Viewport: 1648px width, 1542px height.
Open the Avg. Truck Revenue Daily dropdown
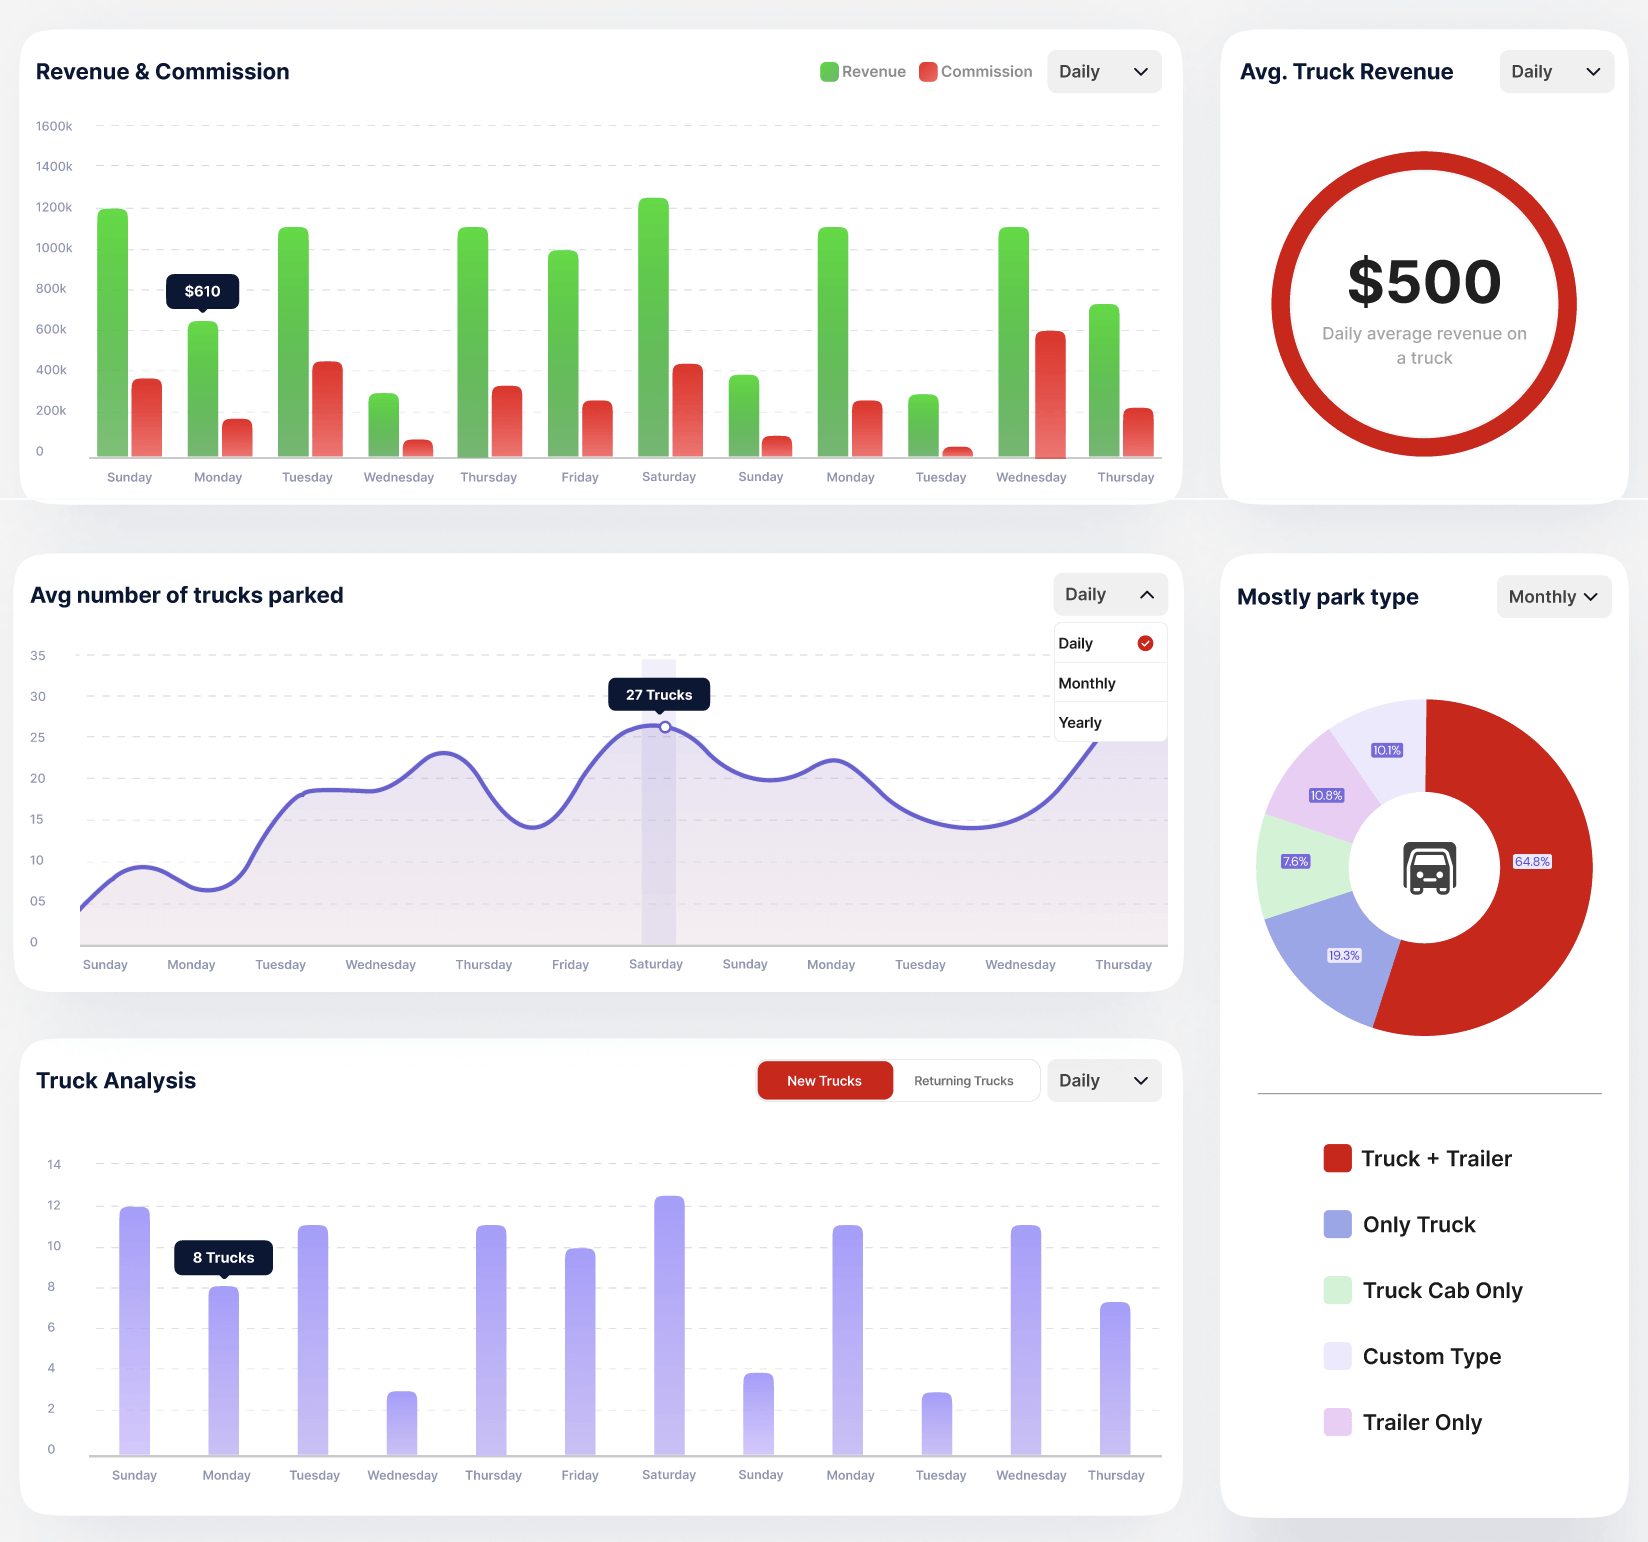pyautogui.click(x=1556, y=72)
